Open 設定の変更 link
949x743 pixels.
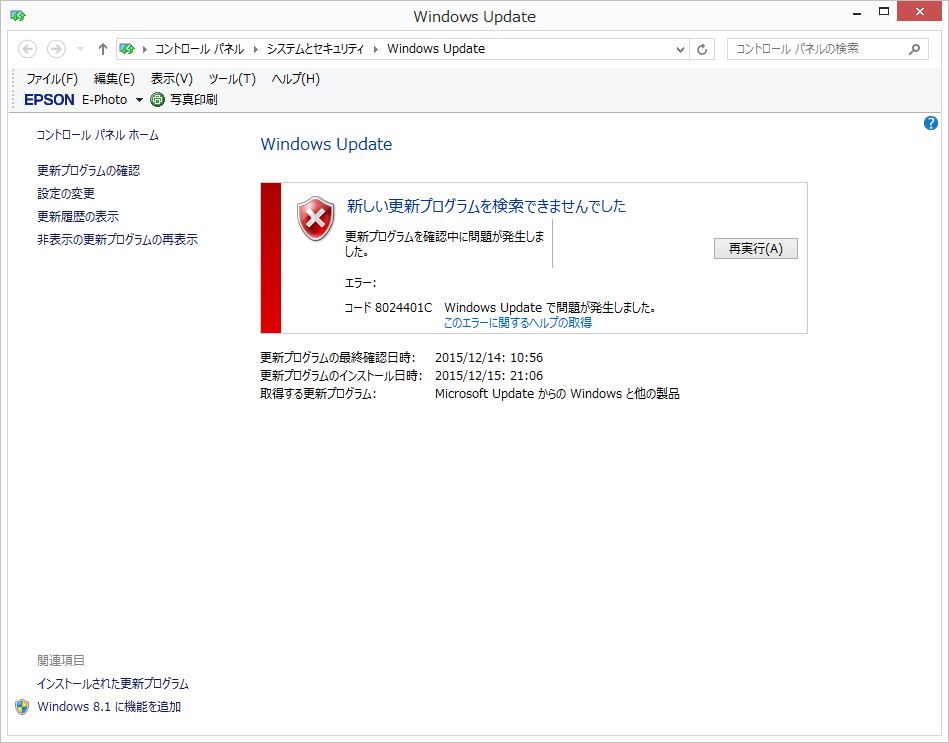[x=66, y=194]
